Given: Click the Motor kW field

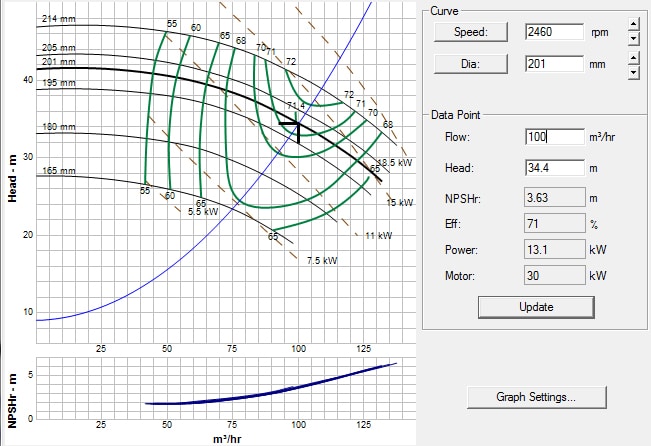Looking at the screenshot, I should point(554,275).
